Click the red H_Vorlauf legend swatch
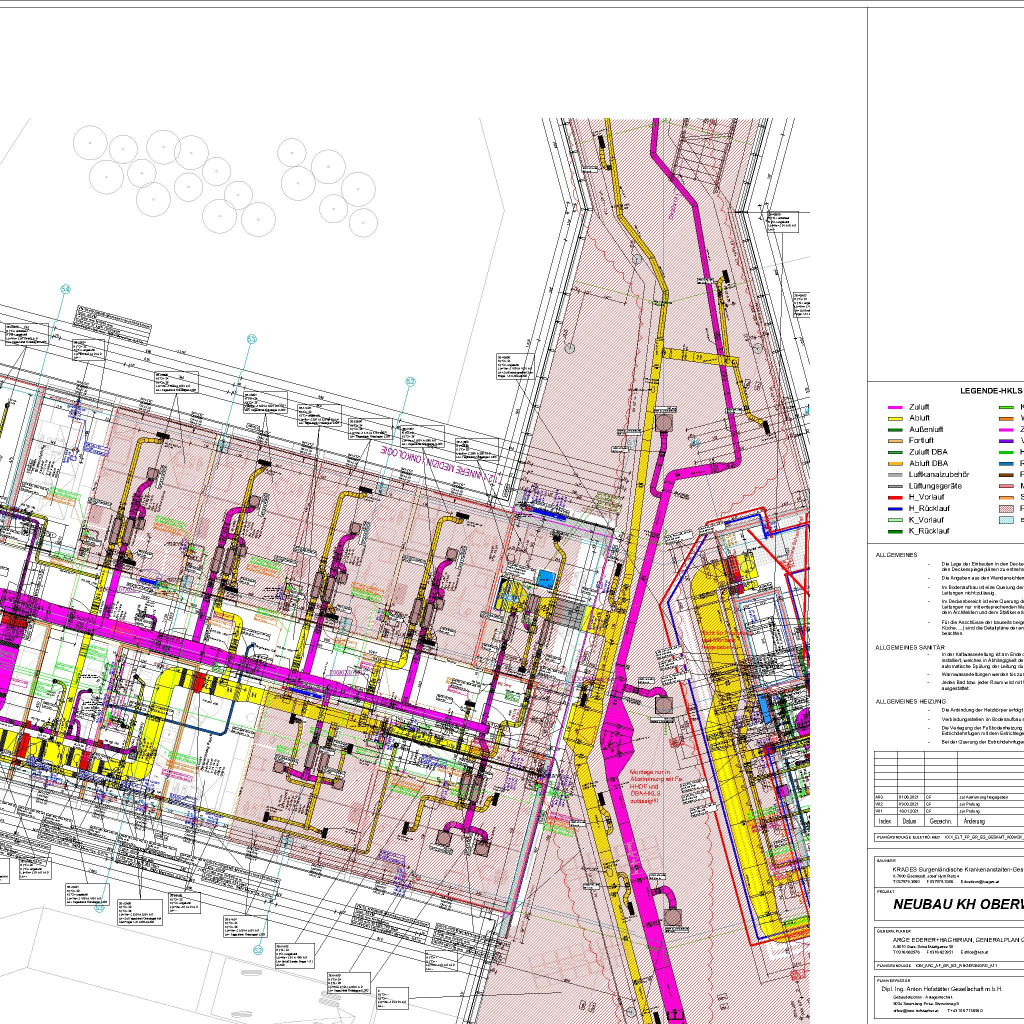 pos(895,496)
